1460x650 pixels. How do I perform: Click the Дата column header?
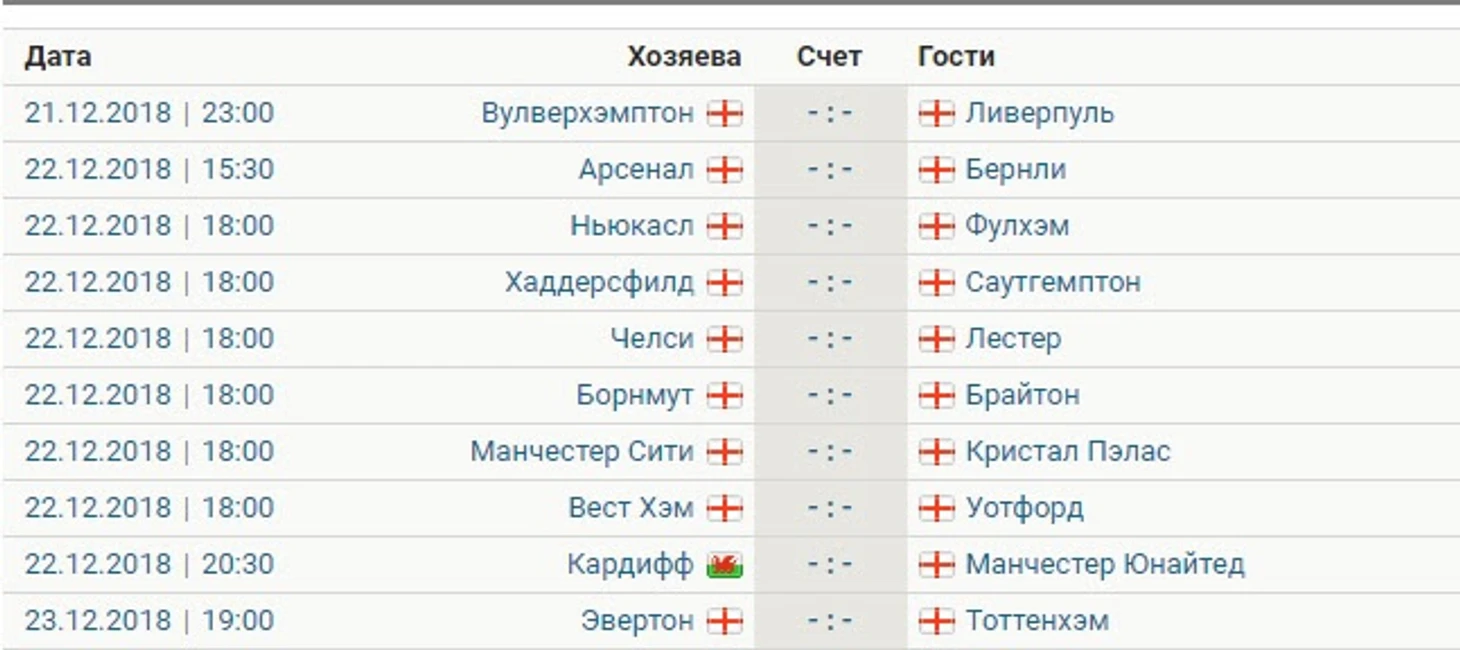click(x=58, y=57)
